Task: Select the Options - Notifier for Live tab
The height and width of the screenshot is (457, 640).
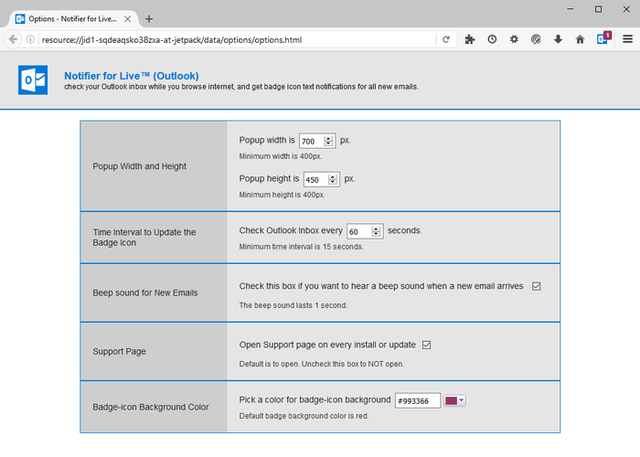Action: [x=73, y=19]
